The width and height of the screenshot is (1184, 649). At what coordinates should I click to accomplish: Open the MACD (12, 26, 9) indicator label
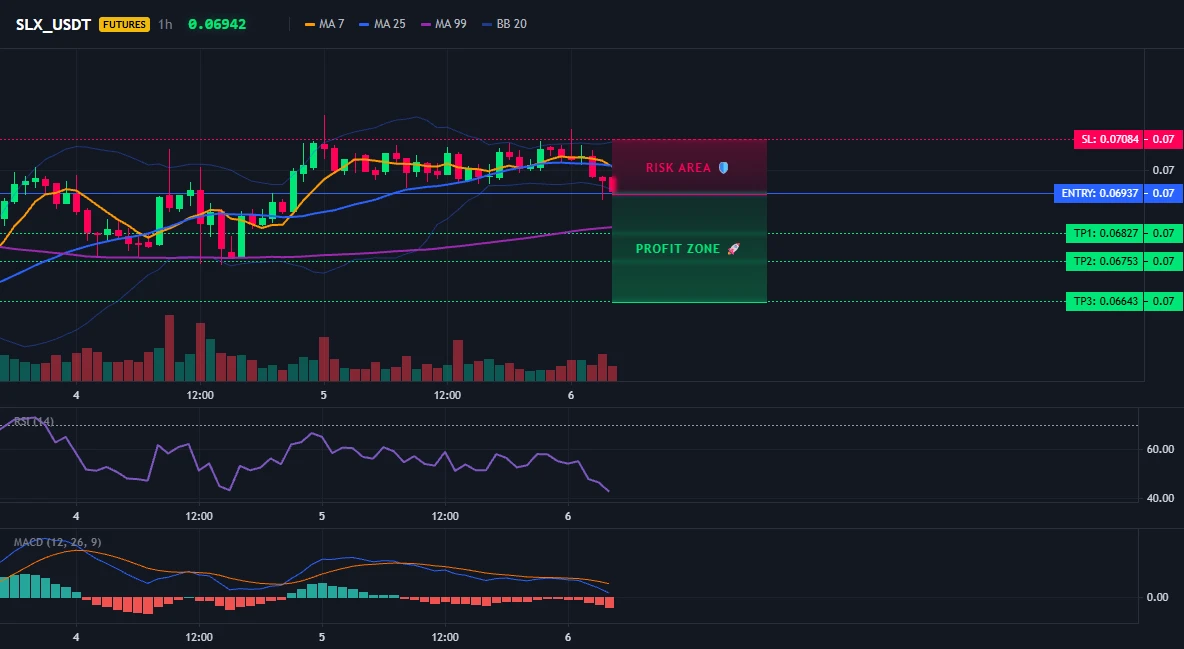pyautogui.click(x=57, y=542)
